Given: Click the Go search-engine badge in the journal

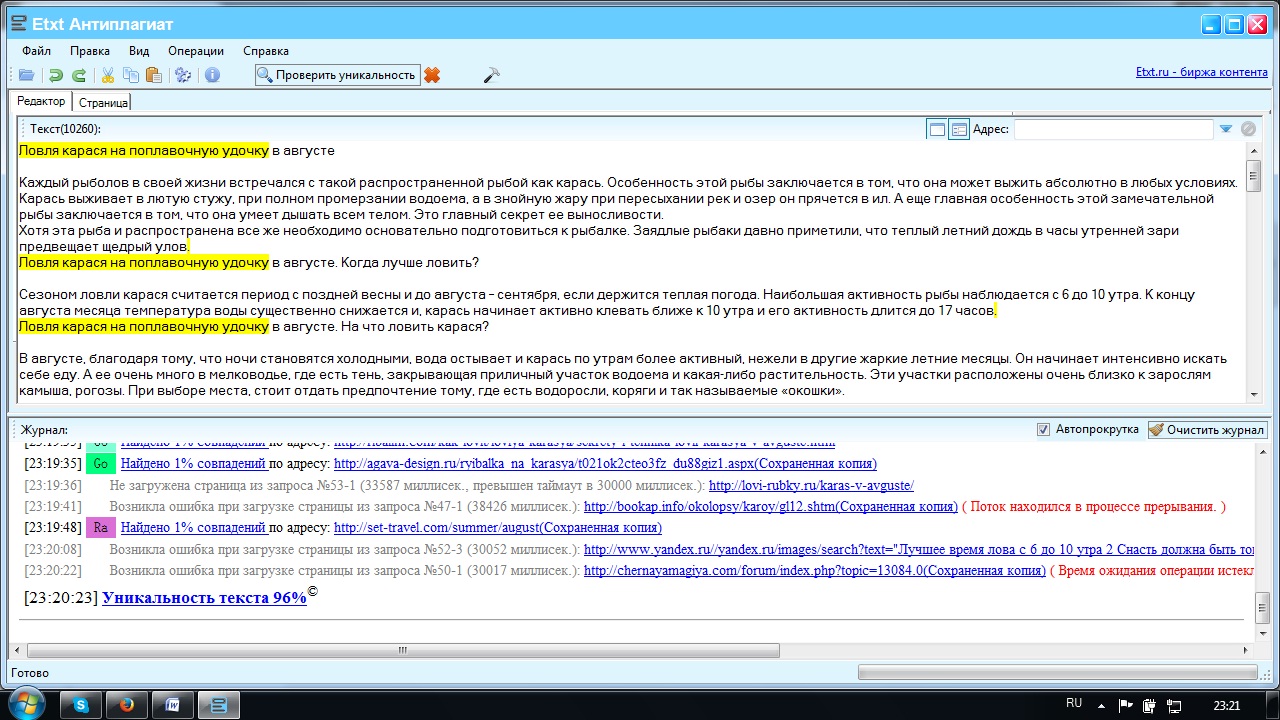Looking at the screenshot, I should (x=101, y=464).
